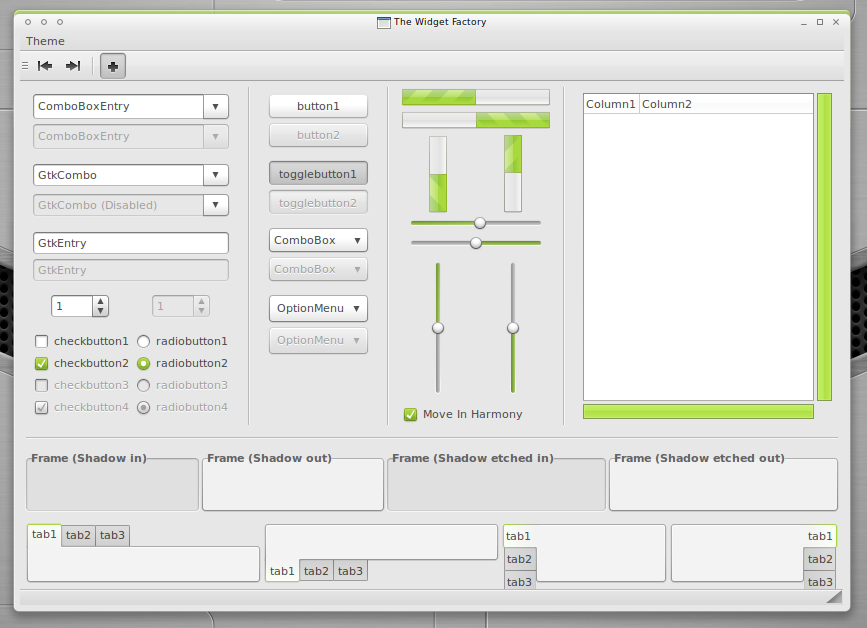
Task: Select tab1 in the right-tabbed notebook
Action: (820, 536)
